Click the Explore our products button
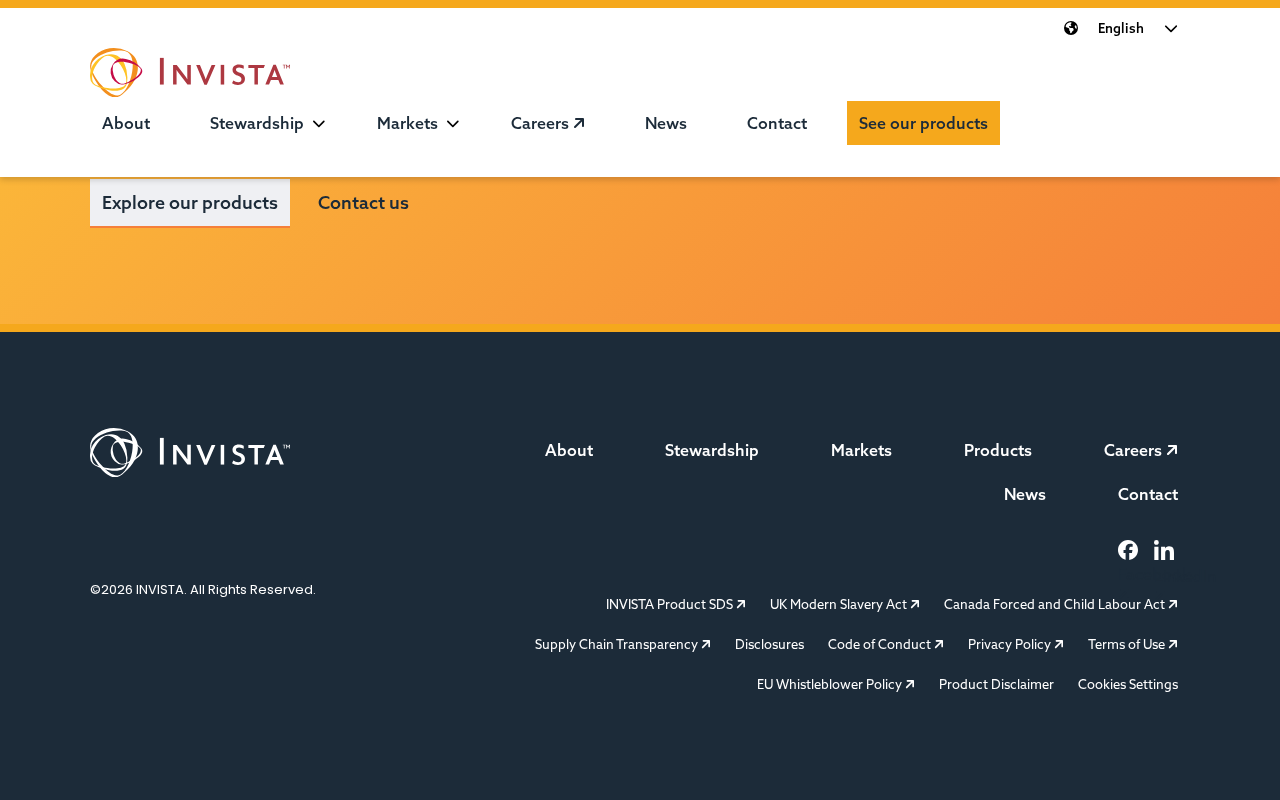 coord(190,203)
